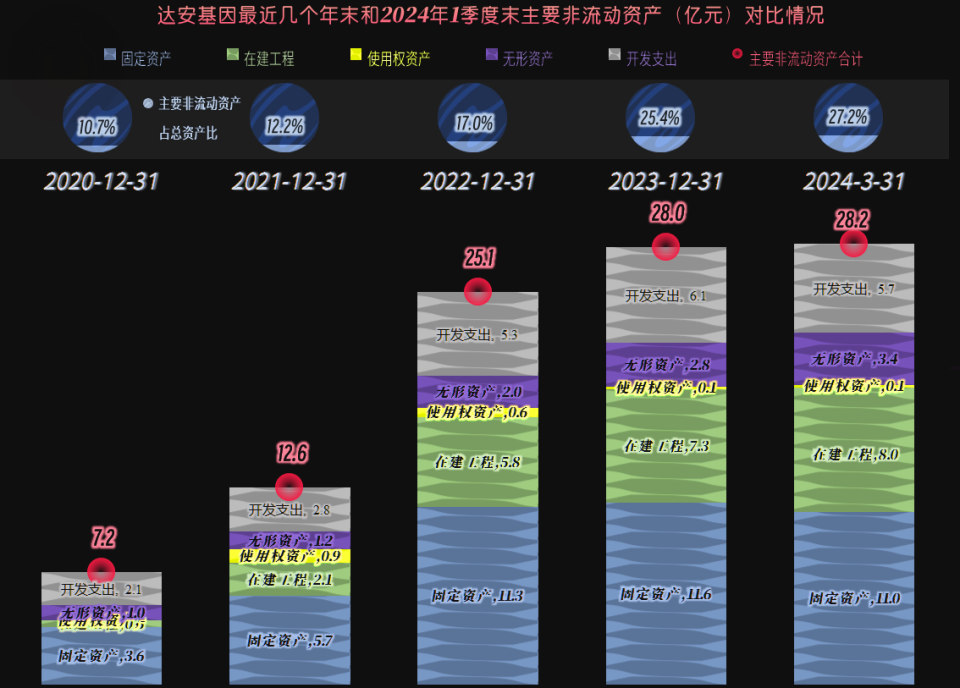Click the 主要非流动资产合计 legend label
This screenshot has width=960, height=688.
click(806, 59)
